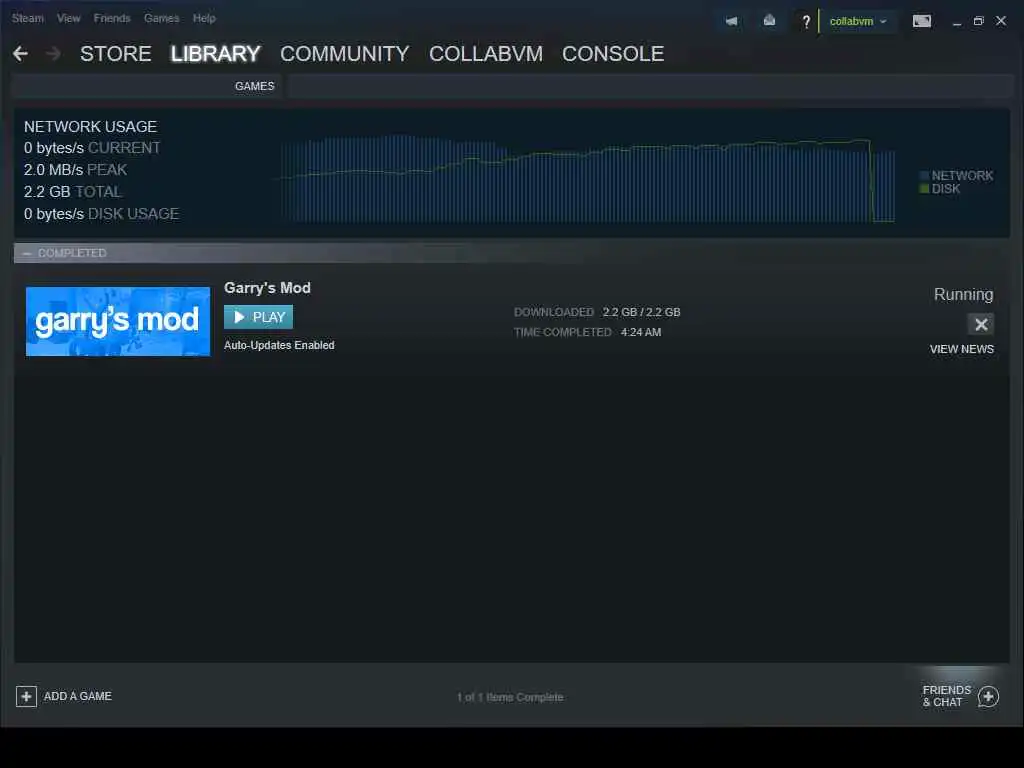Click Add a Game label
The height and width of the screenshot is (768, 1024).
click(x=78, y=696)
